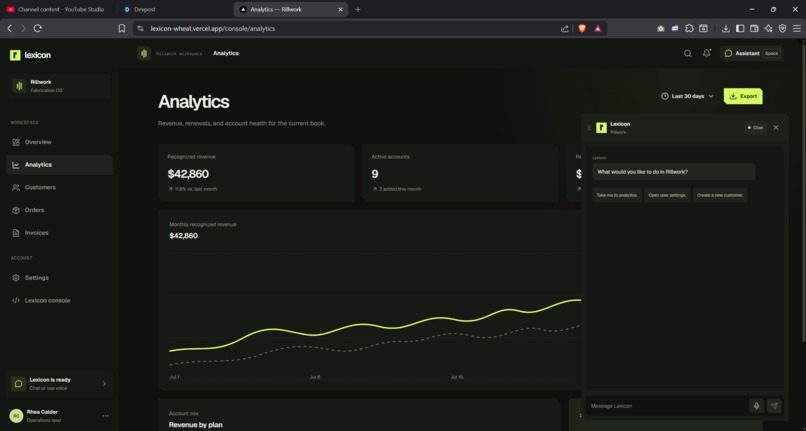This screenshot has height=431, width=806.
Task: Close the Lexicon chat panel
Action: 776,128
